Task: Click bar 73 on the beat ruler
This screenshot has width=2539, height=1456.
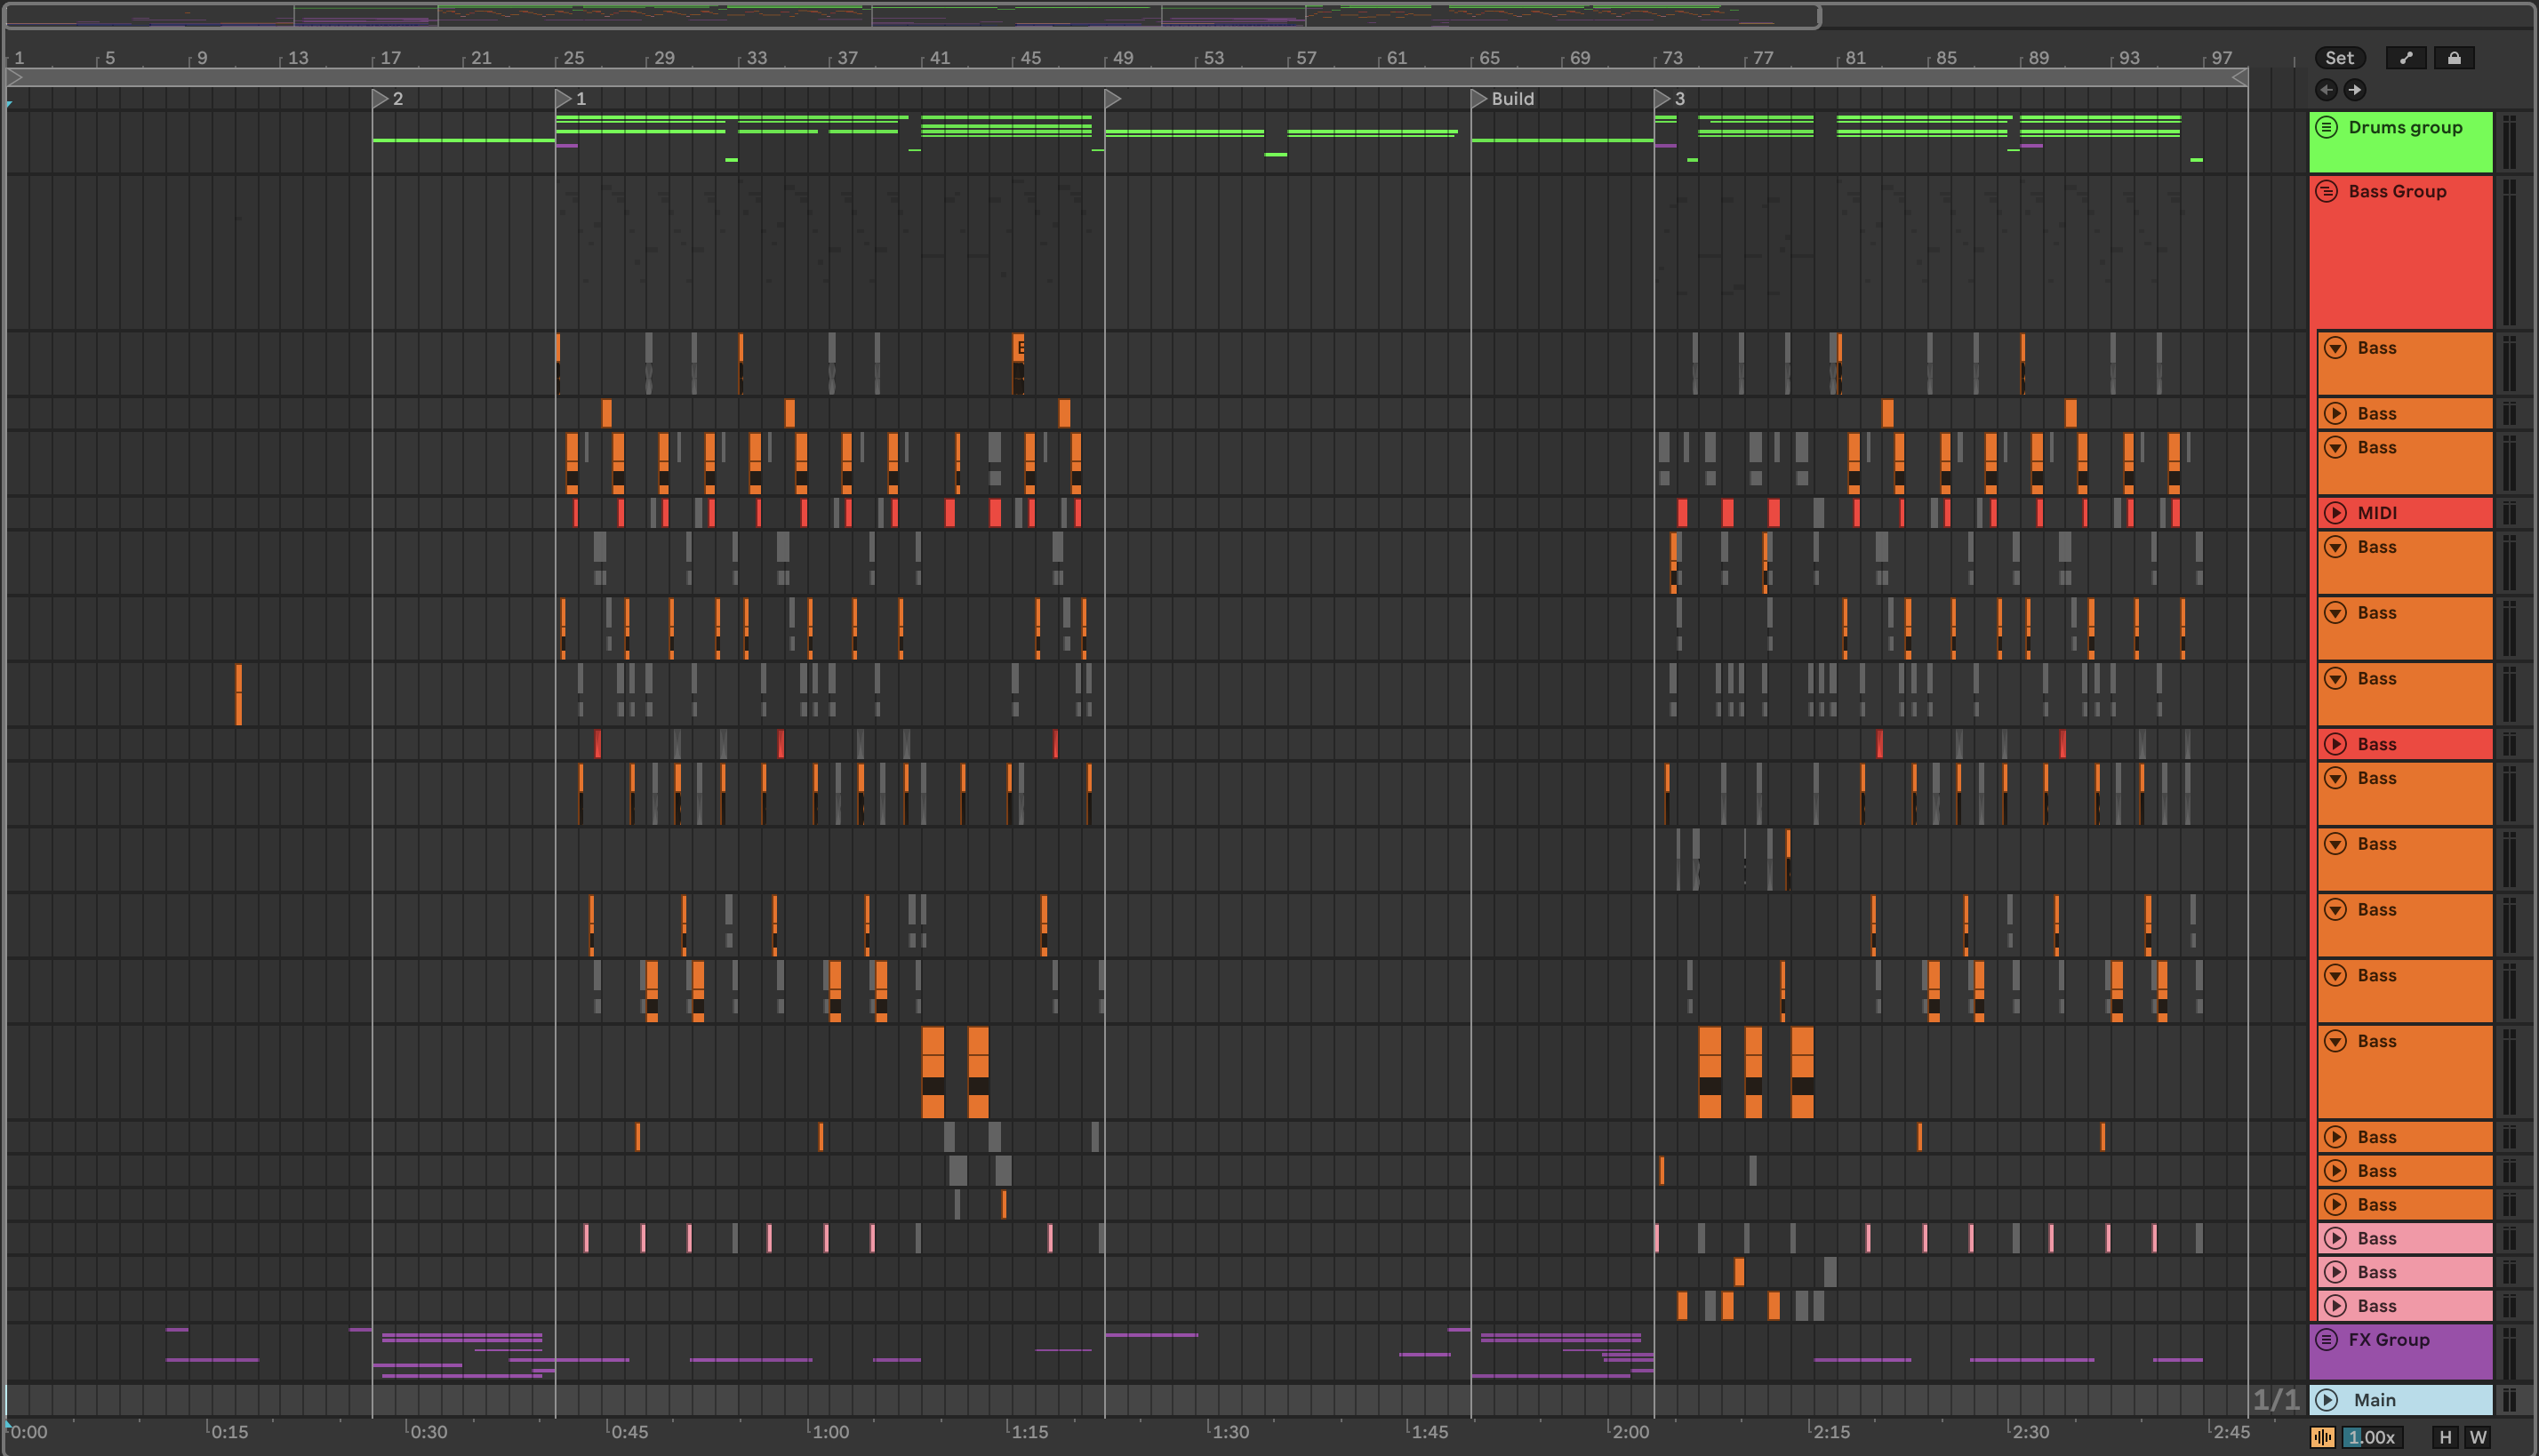Action: 1672,58
